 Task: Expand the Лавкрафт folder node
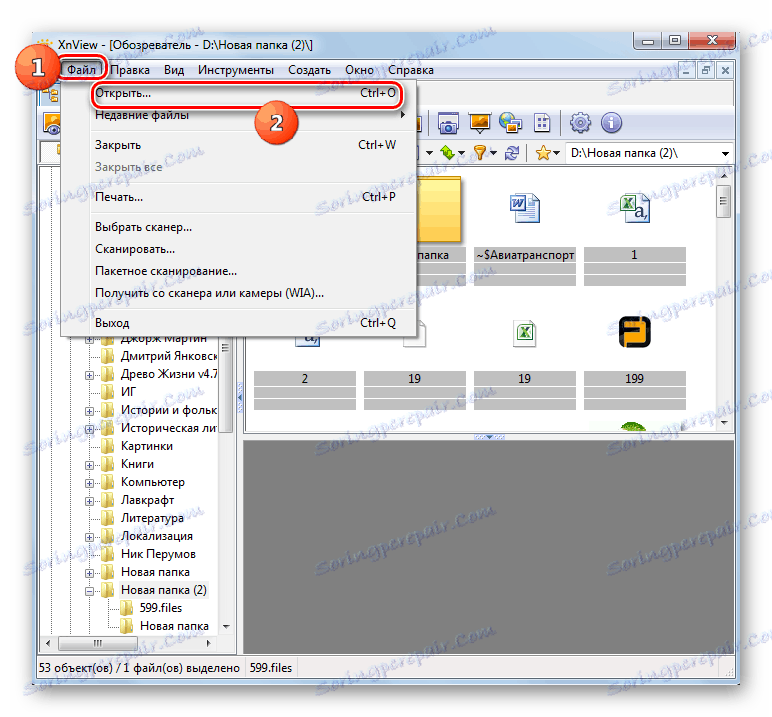89,501
